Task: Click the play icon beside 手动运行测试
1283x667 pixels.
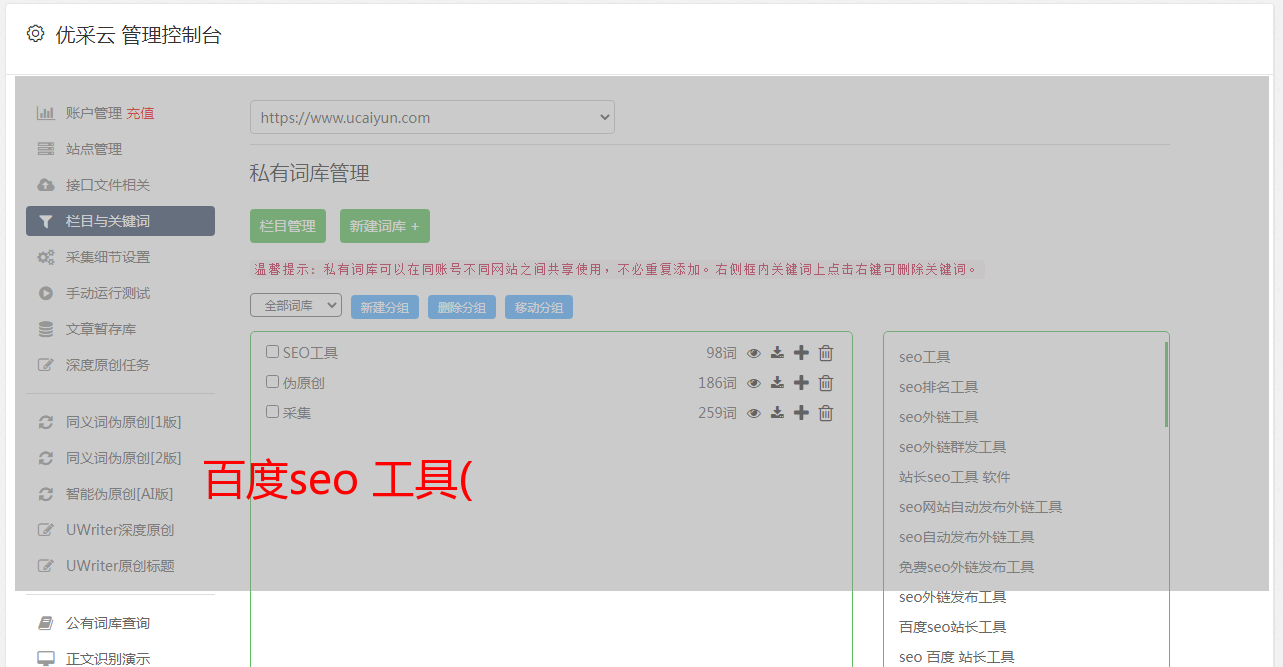Action: coord(46,293)
